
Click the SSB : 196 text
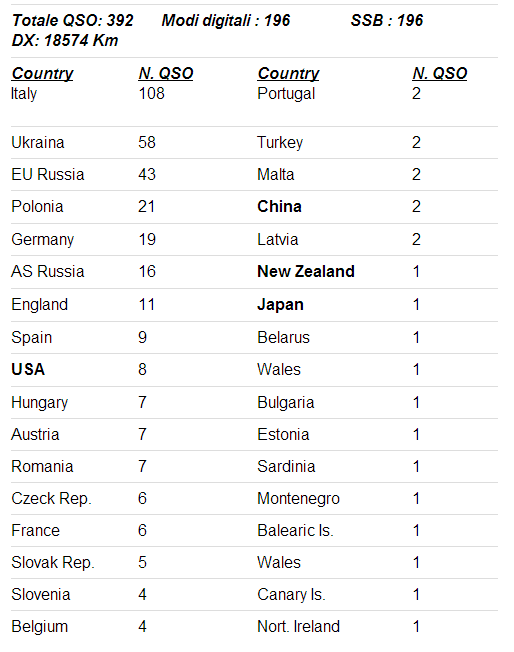click(387, 20)
